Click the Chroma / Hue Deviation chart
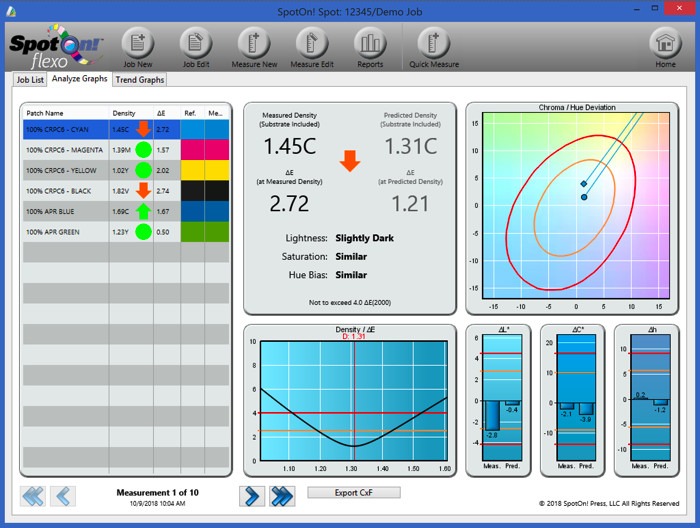 tap(576, 205)
